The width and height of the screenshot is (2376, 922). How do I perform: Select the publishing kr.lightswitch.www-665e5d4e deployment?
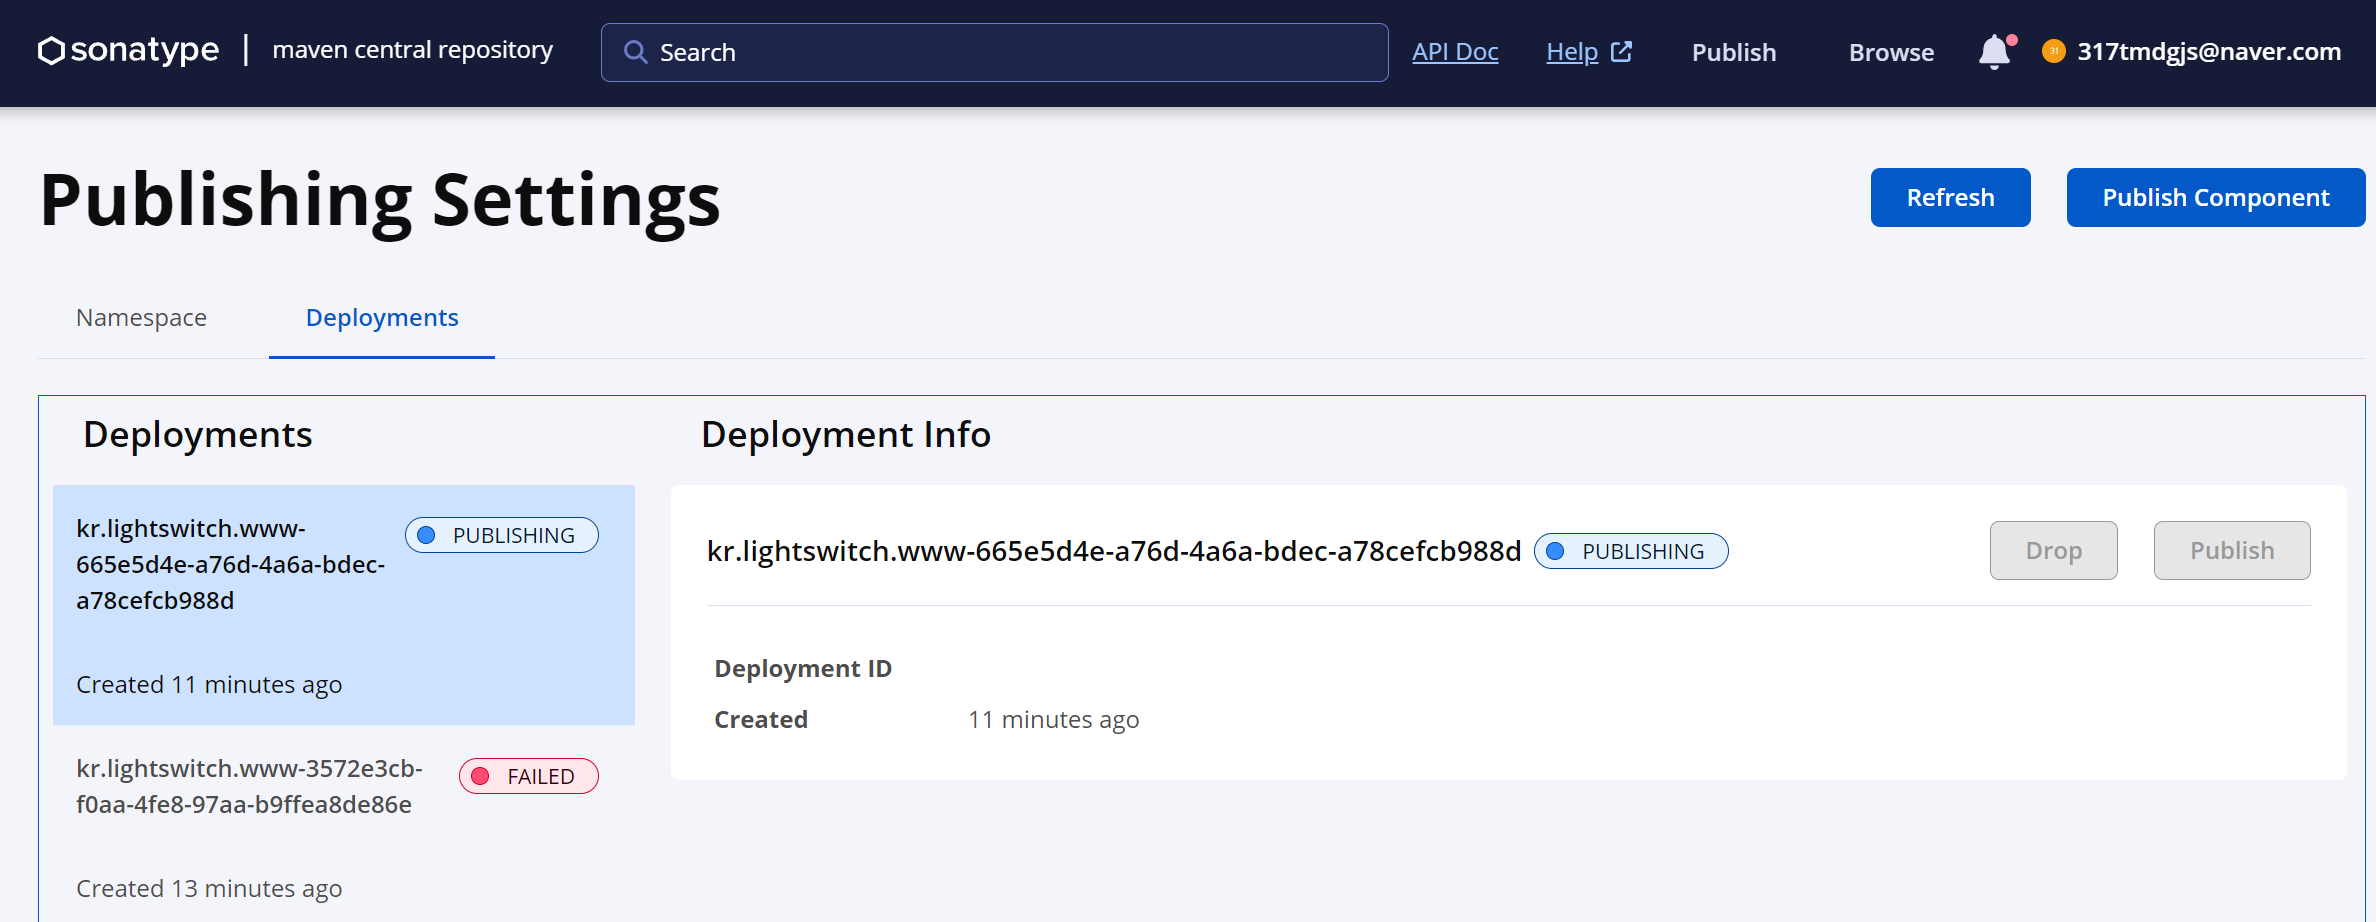tap(232, 565)
